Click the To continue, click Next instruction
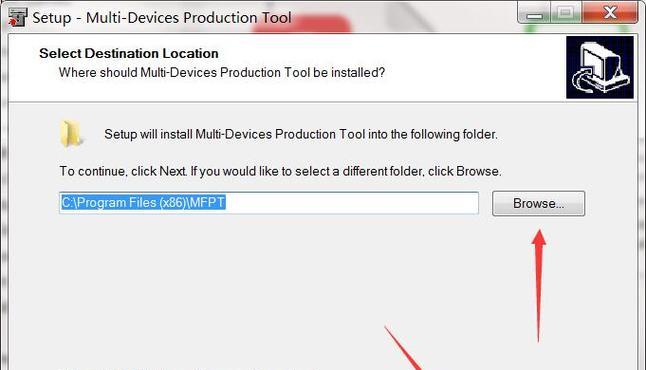This screenshot has height=370, width=646. (x=281, y=171)
